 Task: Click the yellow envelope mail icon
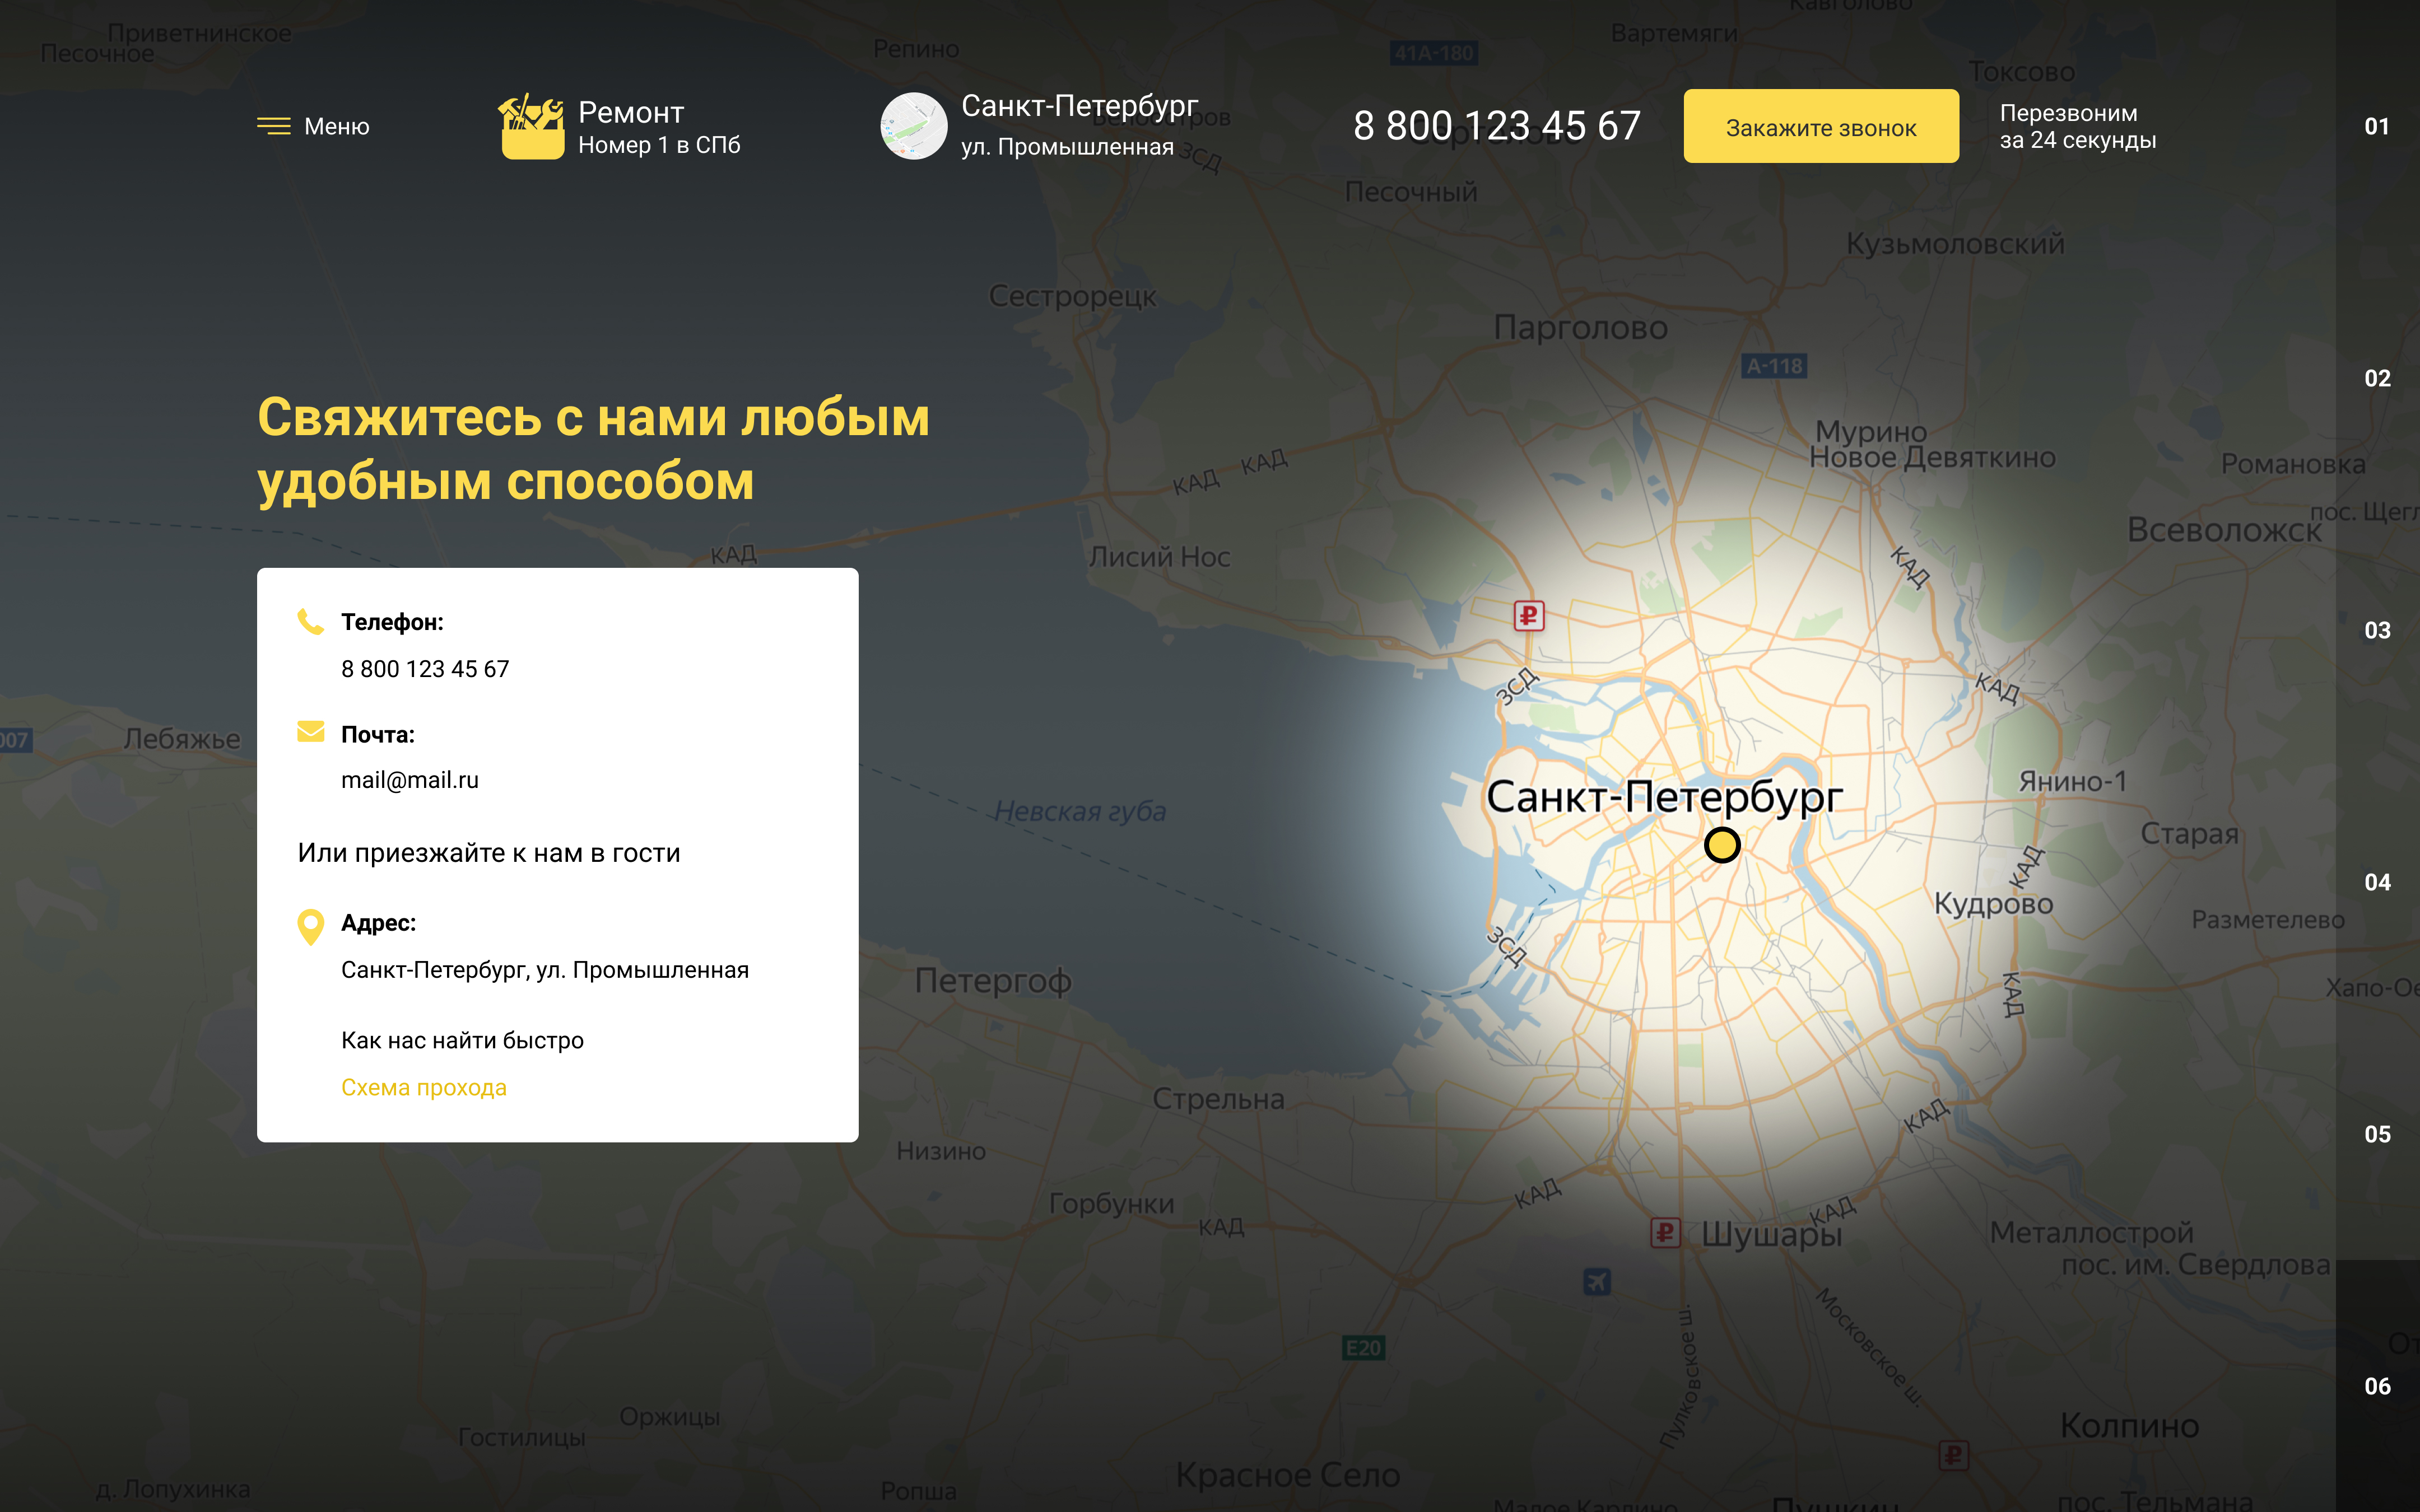311,732
